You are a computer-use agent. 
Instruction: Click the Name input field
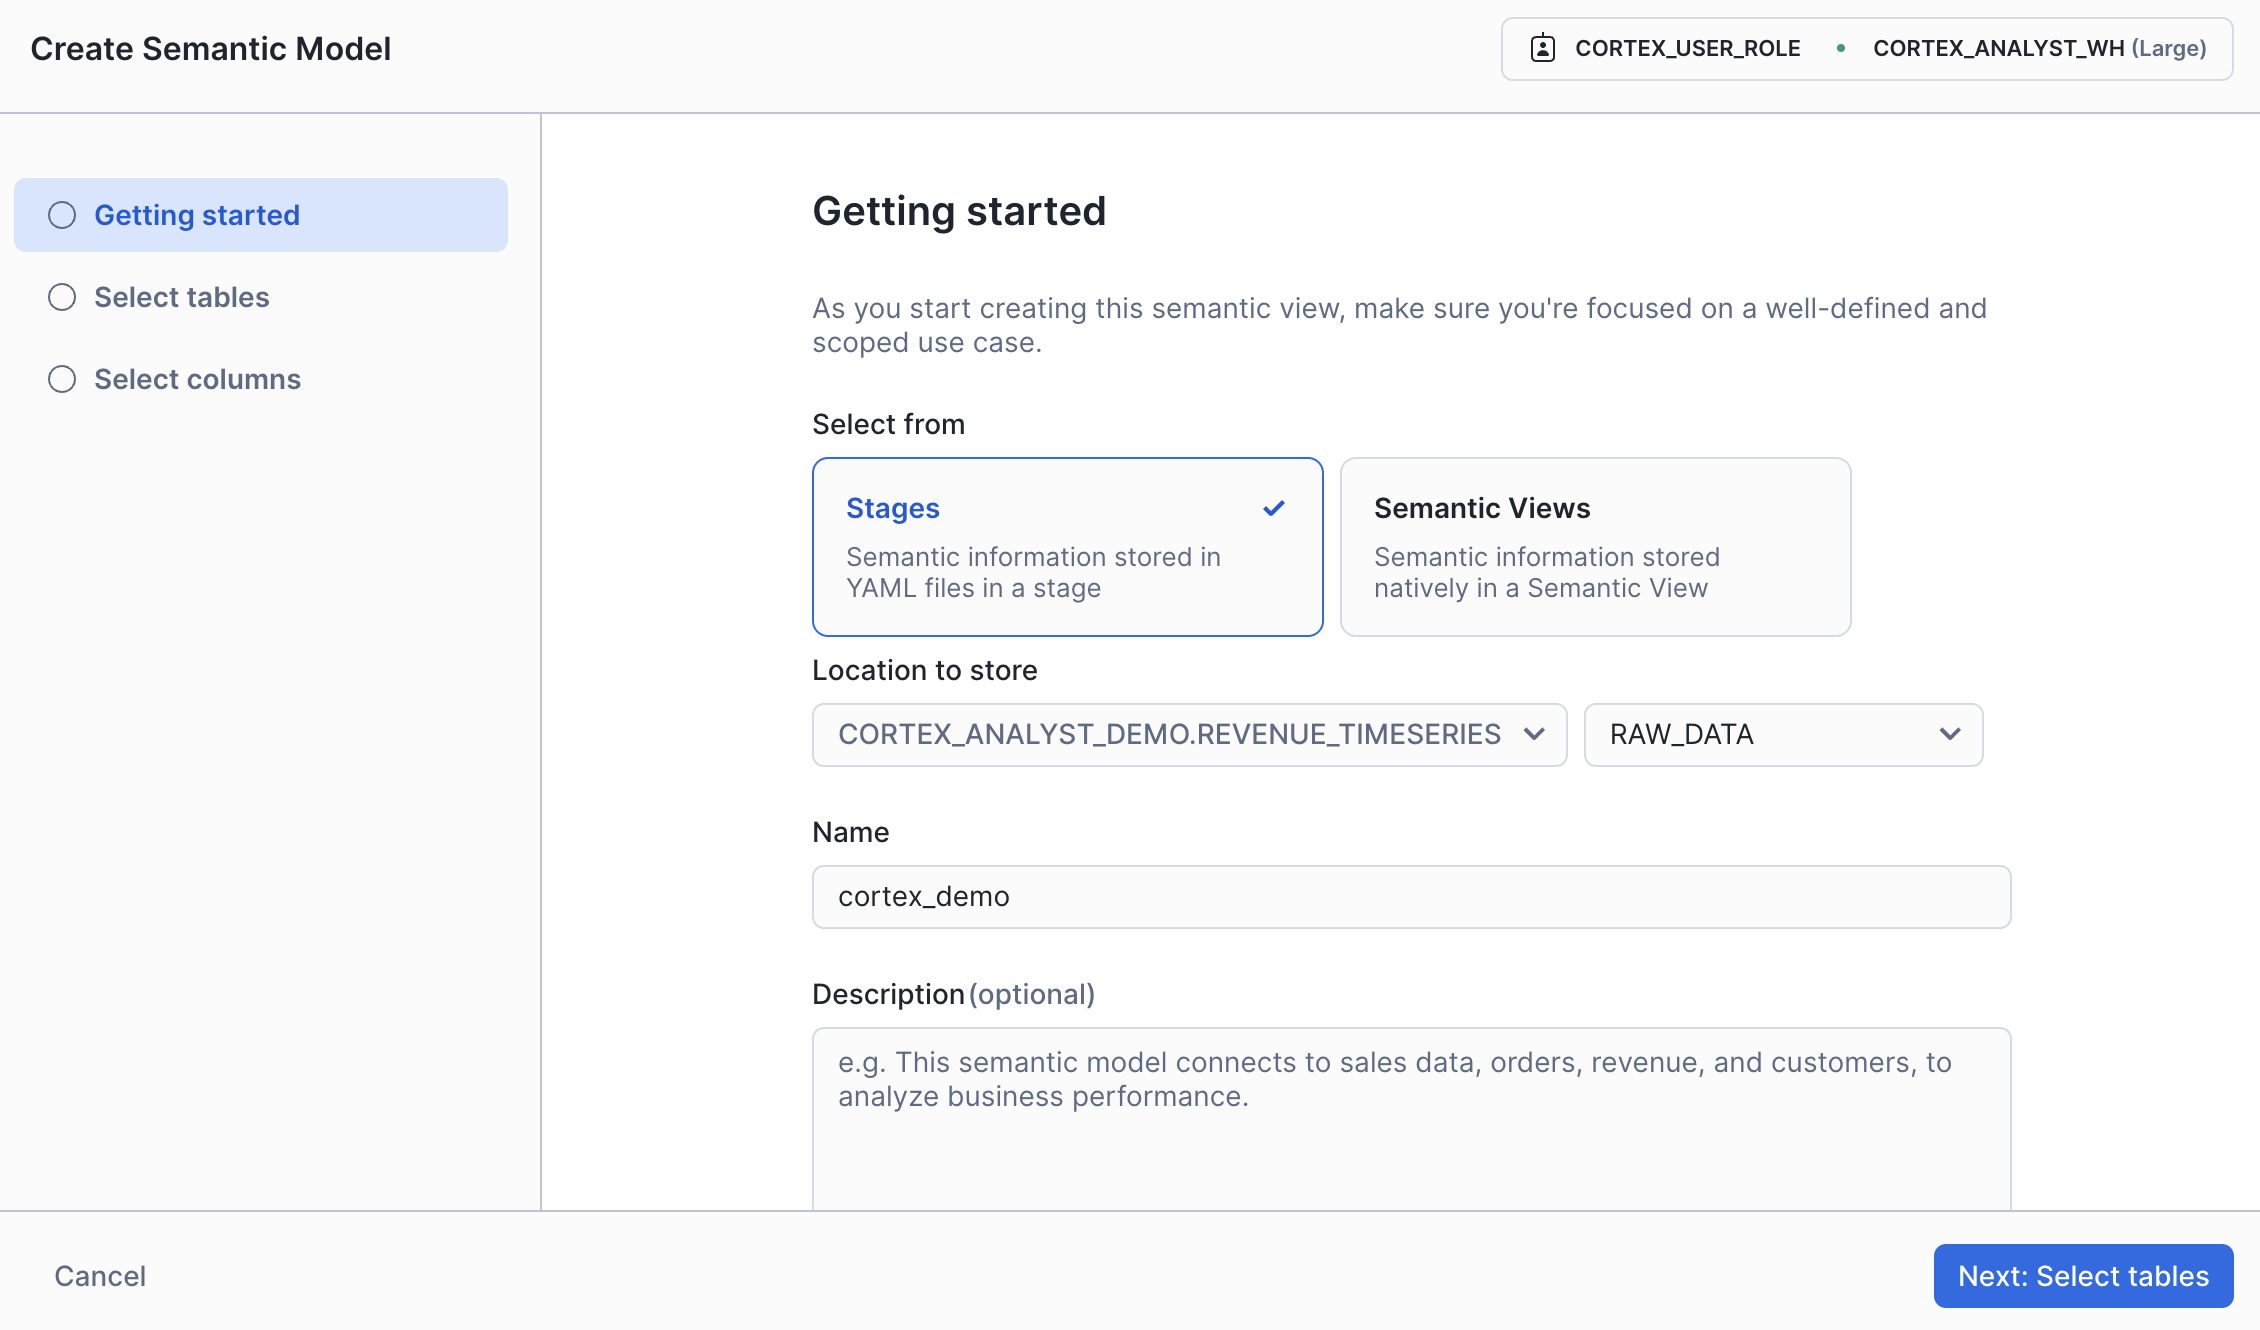click(x=1410, y=896)
